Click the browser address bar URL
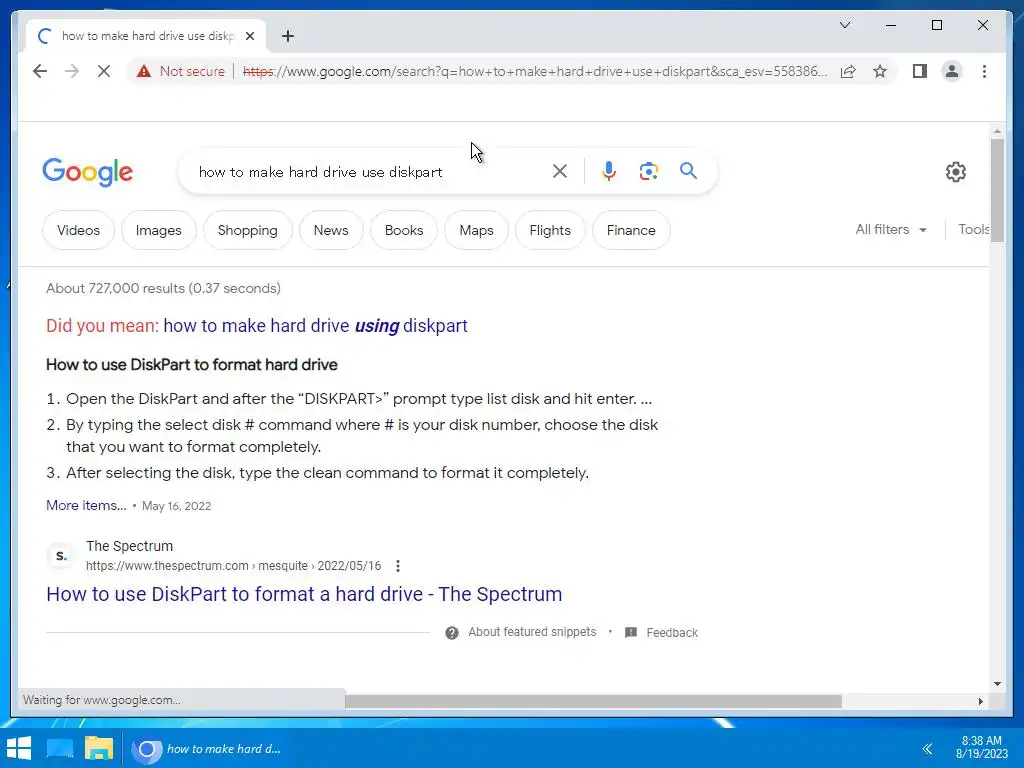Image resolution: width=1024 pixels, height=768 pixels. tap(535, 71)
